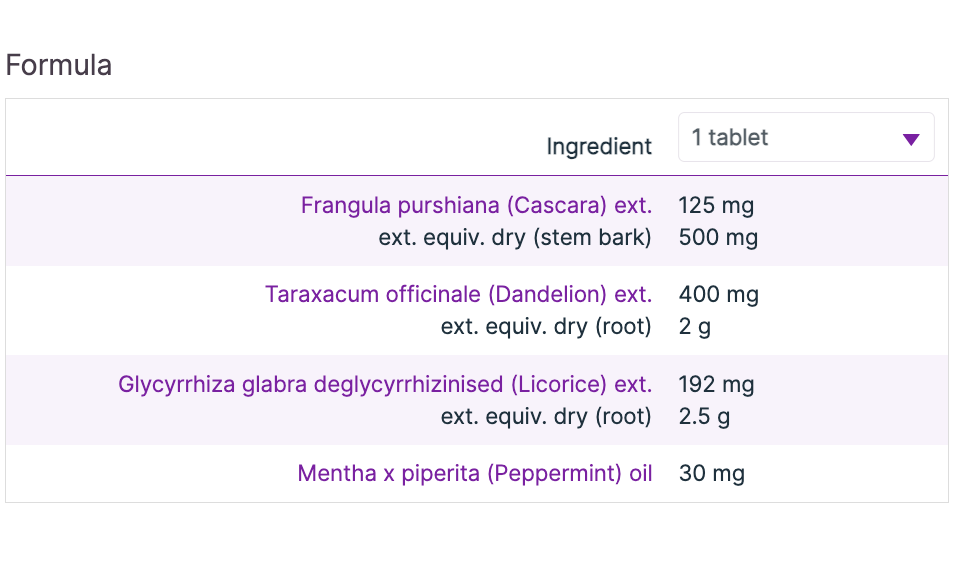Select the 2 g root equivalent value

694,327
